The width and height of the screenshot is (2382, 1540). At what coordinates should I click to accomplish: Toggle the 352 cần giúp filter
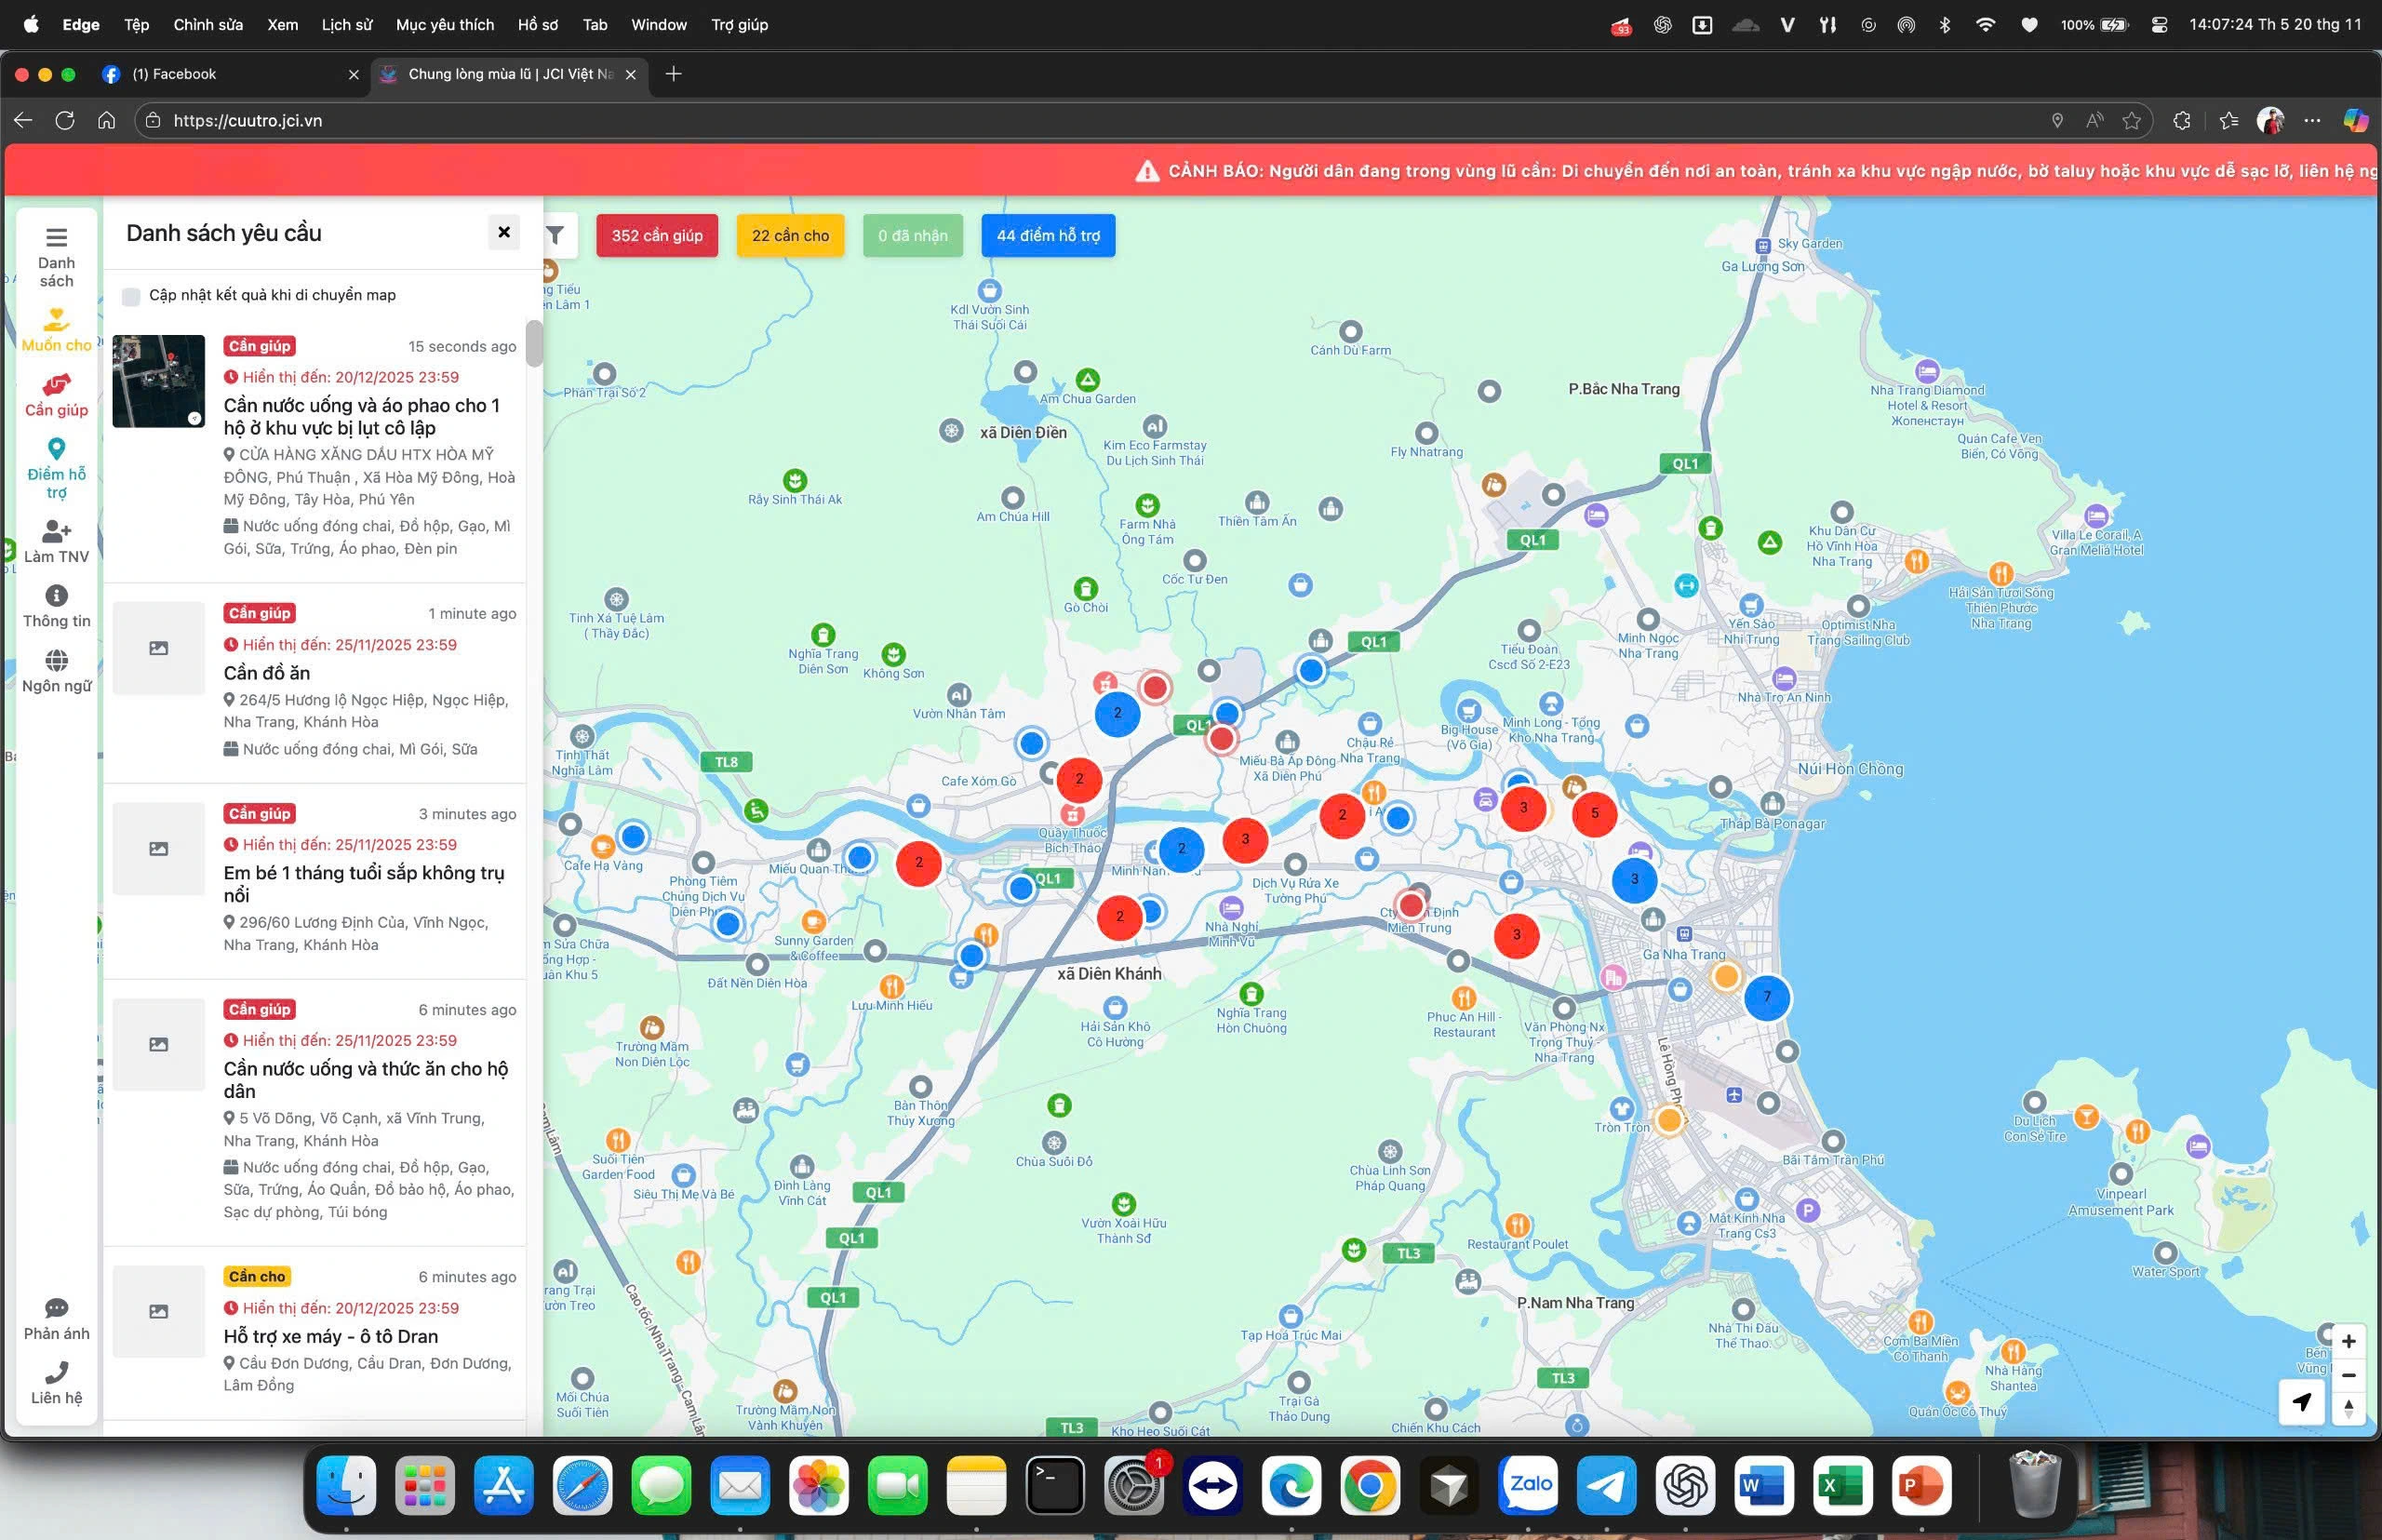click(657, 236)
